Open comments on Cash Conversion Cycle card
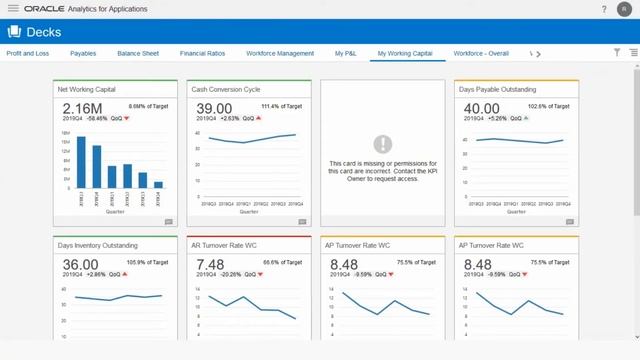The height and width of the screenshot is (360, 640). 302,222
